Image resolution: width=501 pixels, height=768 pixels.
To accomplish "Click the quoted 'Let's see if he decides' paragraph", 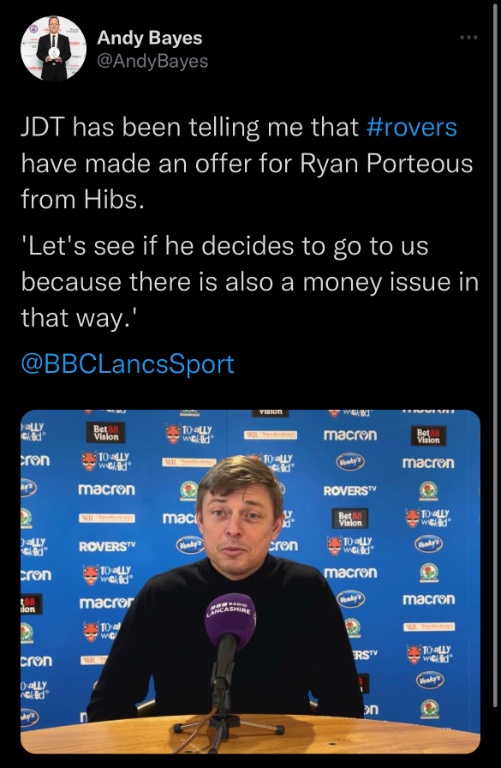I will click(x=249, y=282).
